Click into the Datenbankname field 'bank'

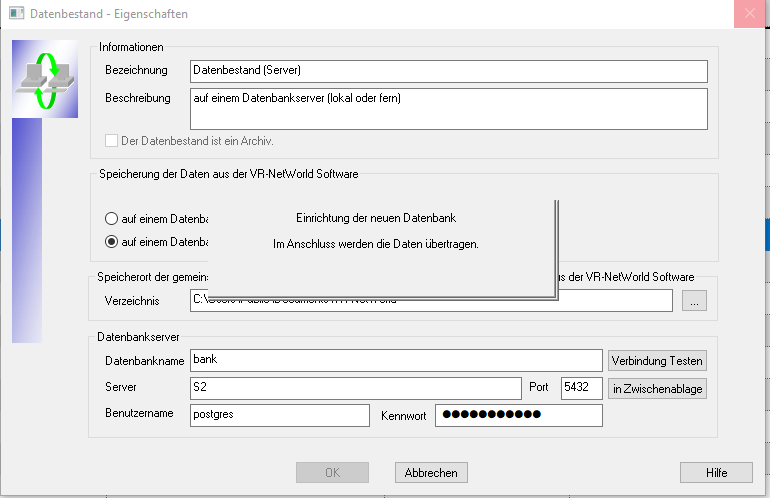(396, 360)
